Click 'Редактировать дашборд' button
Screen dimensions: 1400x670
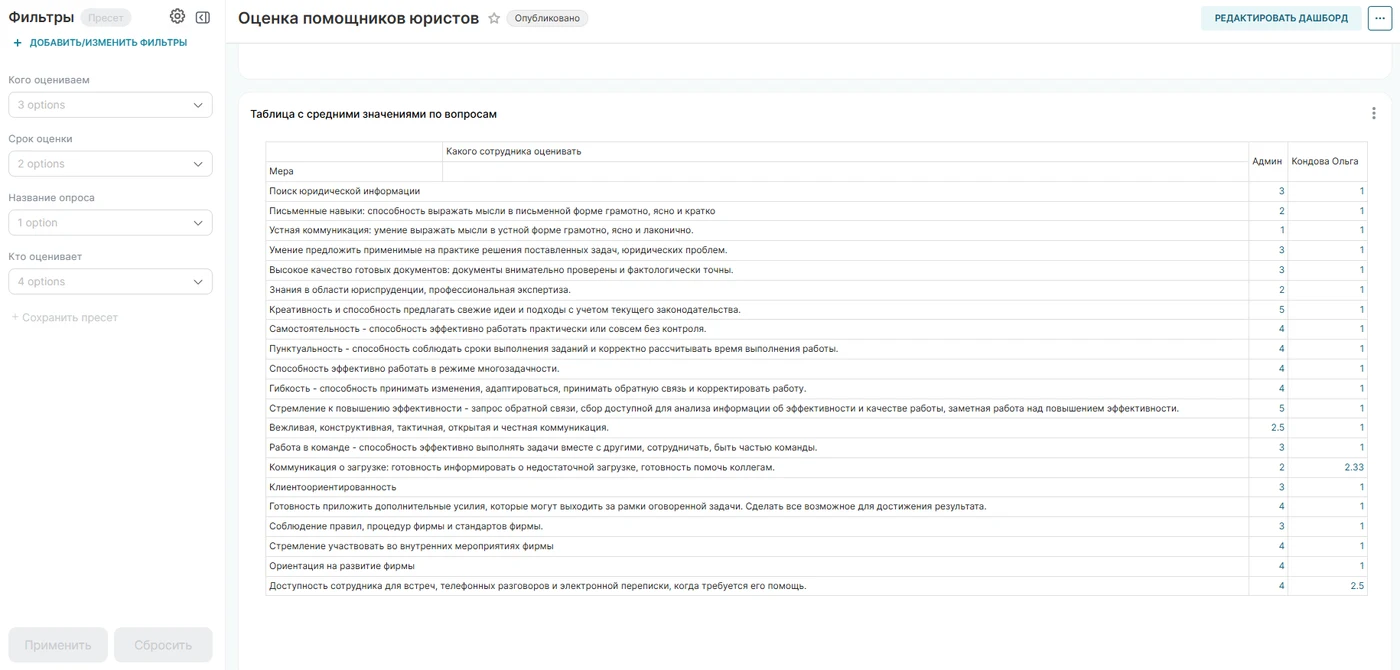coord(1281,18)
